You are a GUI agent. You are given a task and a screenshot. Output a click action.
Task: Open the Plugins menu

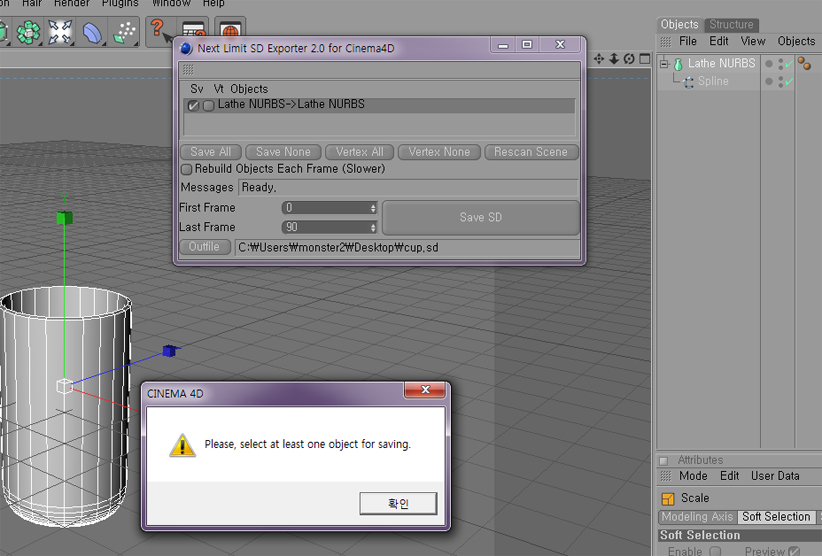click(x=120, y=3)
